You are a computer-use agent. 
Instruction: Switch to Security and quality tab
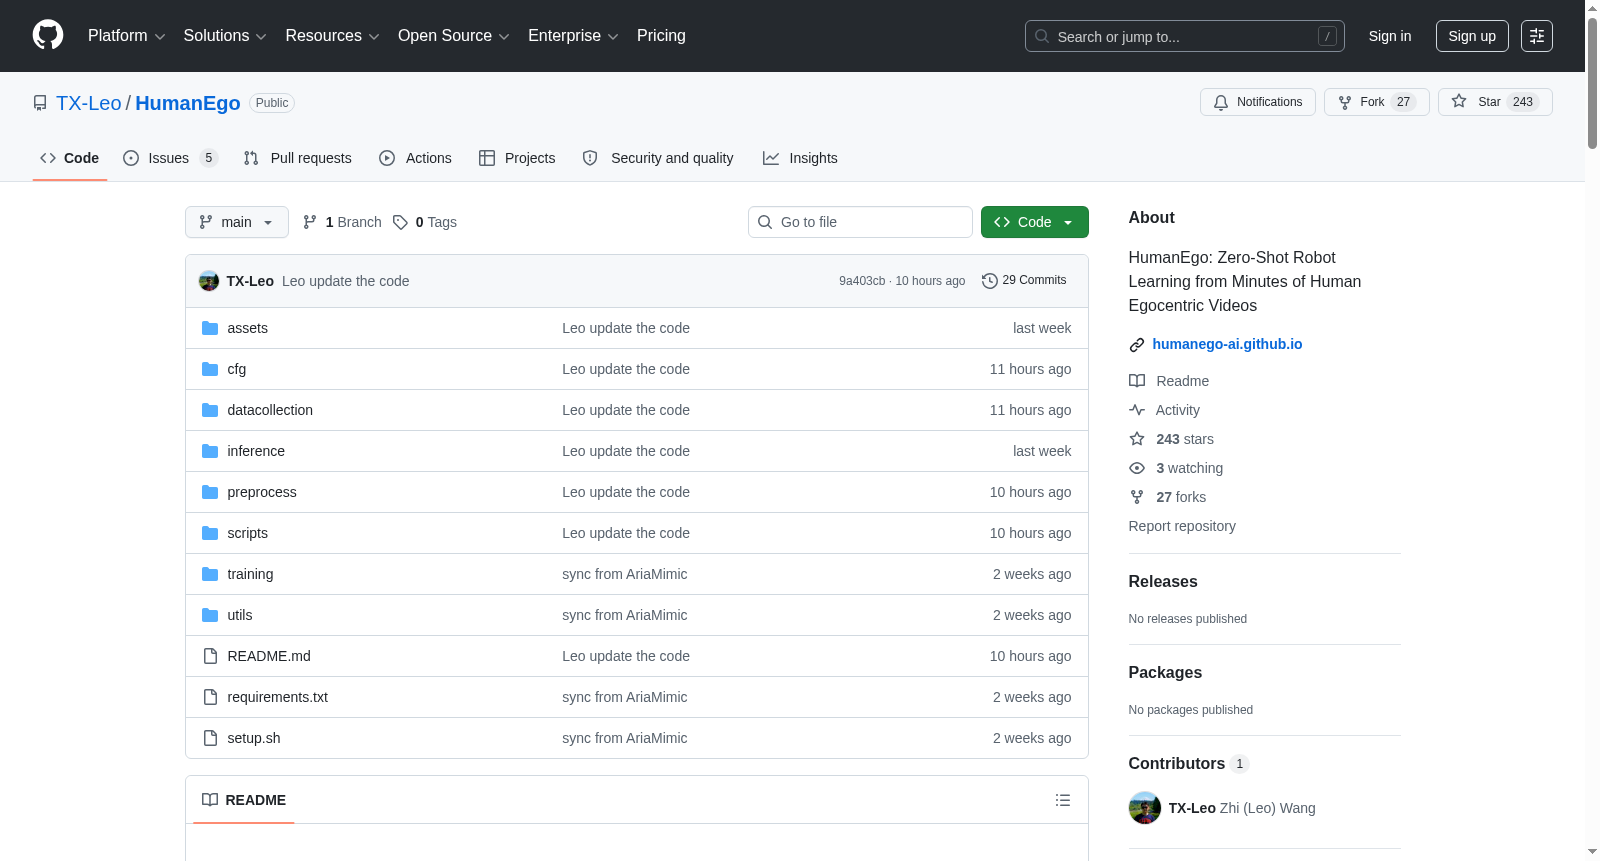[x=658, y=158]
